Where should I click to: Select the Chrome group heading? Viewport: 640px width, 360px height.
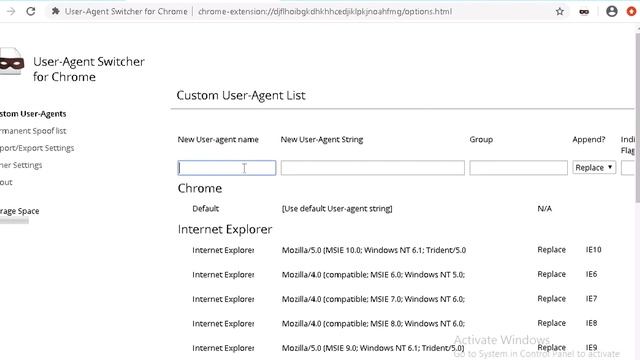tap(200, 188)
